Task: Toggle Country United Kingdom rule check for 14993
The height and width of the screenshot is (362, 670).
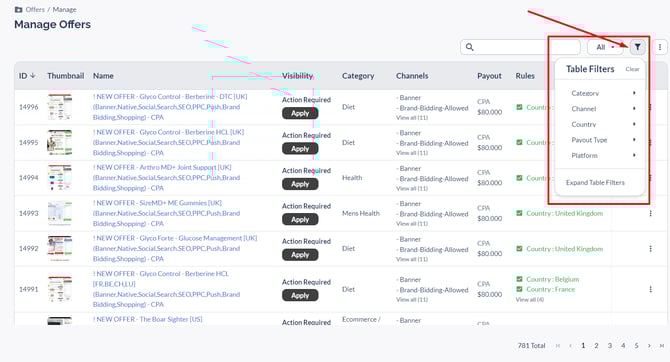Action: coord(519,213)
